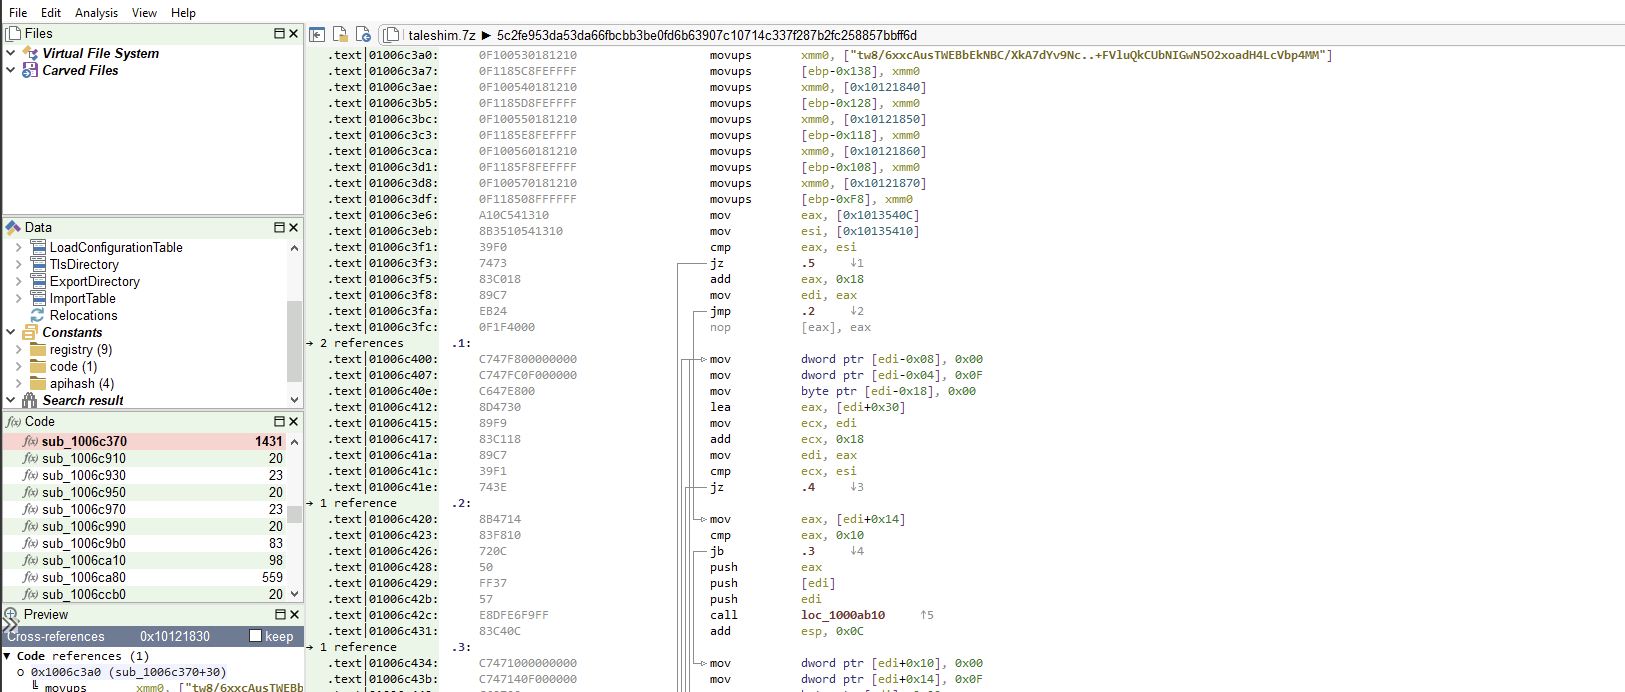Click the document with refresh toolbar icon

click(363, 35)
